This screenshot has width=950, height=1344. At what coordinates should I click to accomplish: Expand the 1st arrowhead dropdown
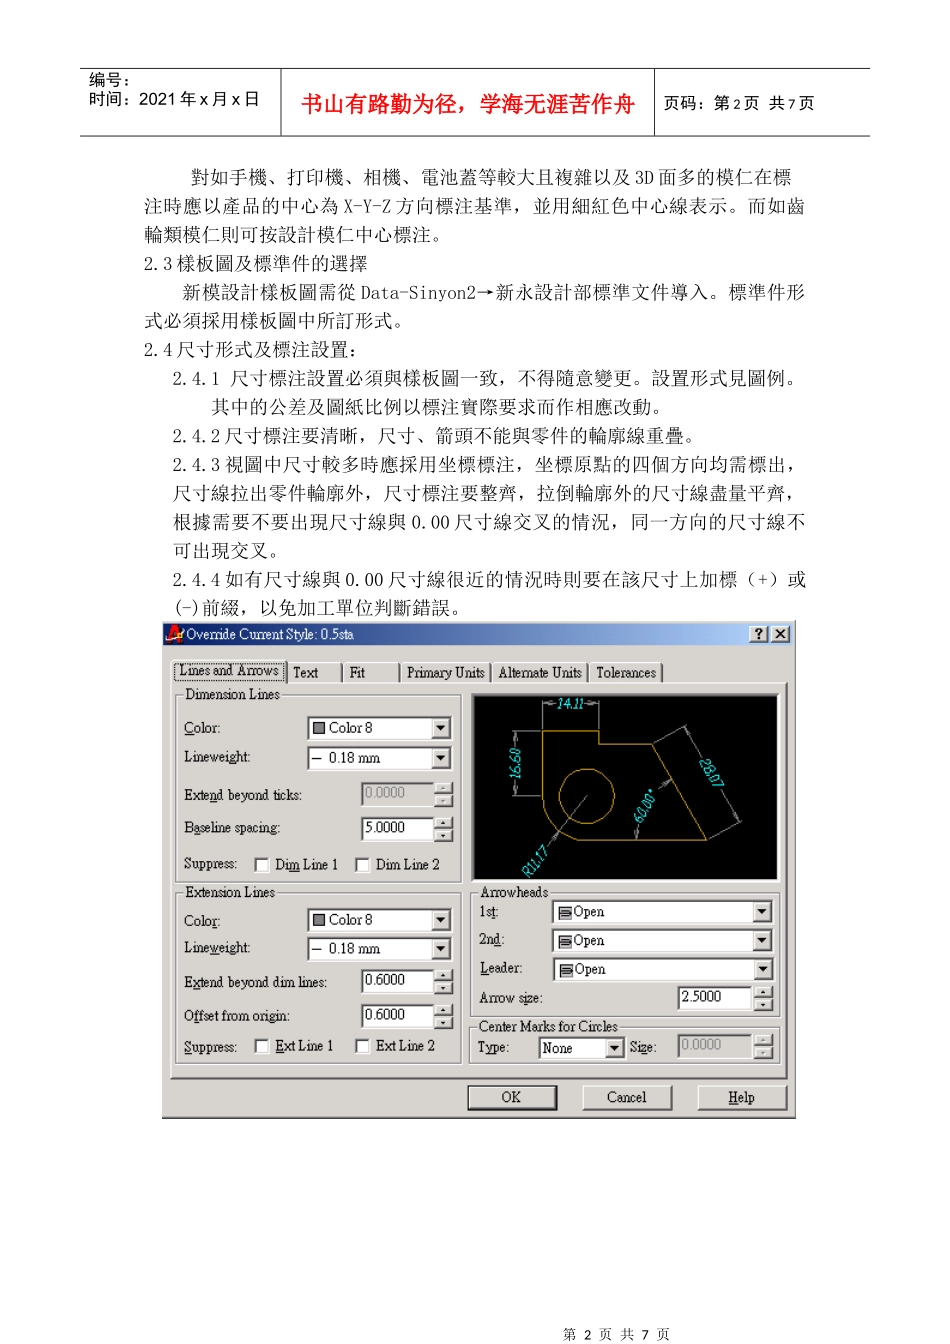pos(762,912)
